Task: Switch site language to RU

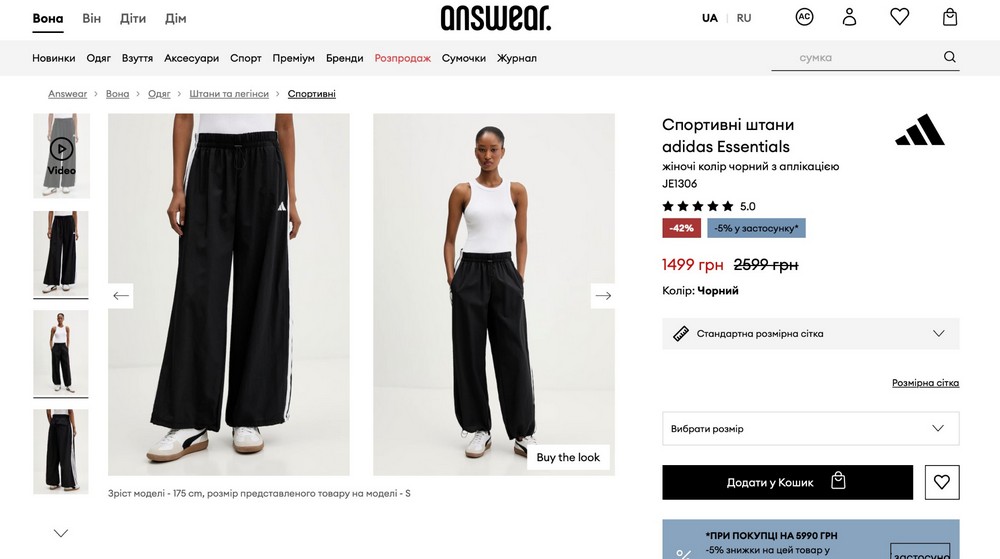Action: [x=744, y=18]
